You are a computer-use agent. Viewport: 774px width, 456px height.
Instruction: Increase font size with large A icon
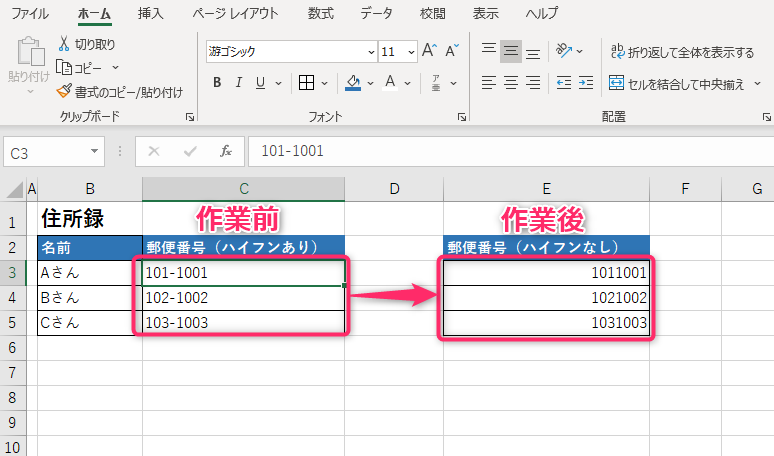pos(429,51)
